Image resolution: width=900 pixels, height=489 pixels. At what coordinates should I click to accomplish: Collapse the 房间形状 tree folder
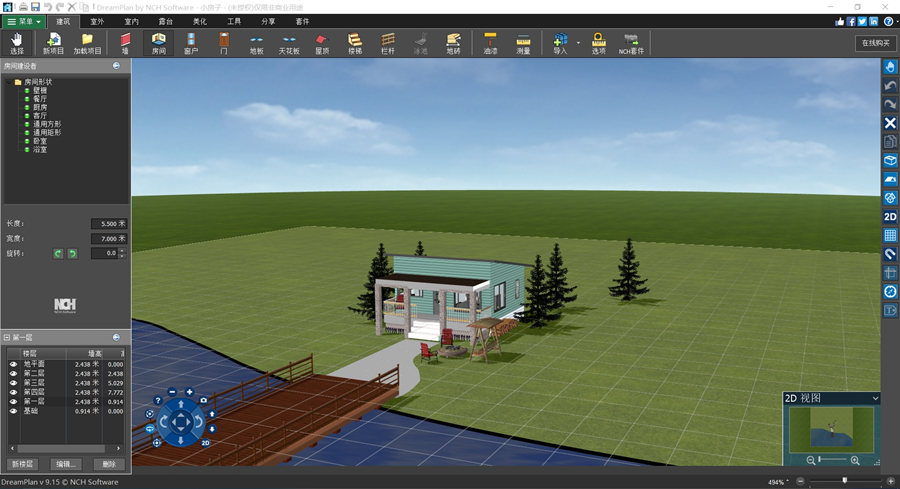9,82
